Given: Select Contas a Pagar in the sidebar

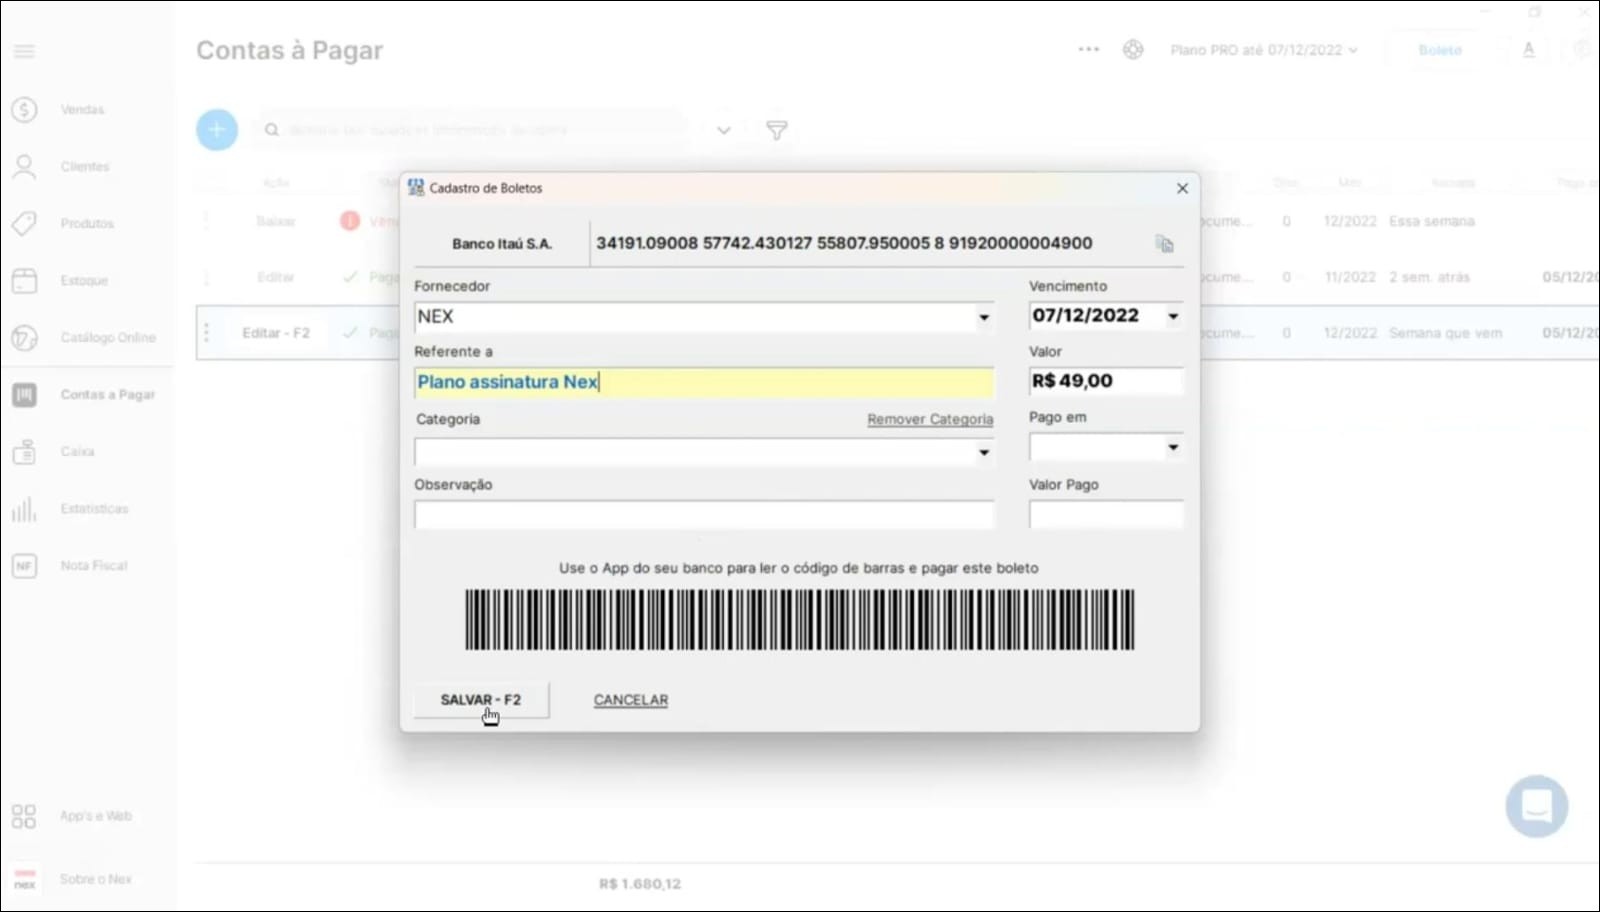Looking at the screenshot, I should point(108,395).
